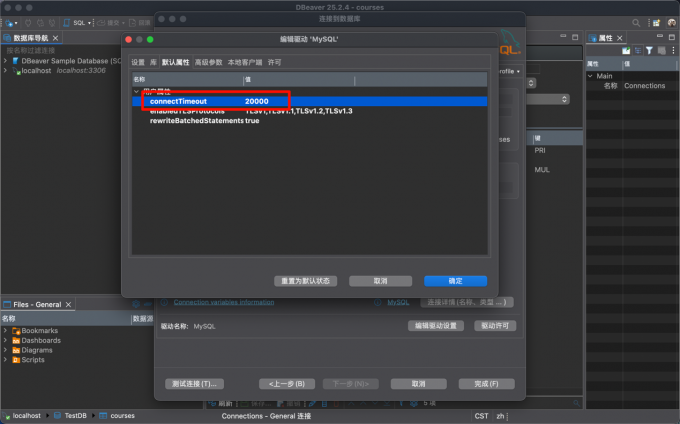
Task: Click the 编辑驱动设置 button
Action: coord(436,326)
